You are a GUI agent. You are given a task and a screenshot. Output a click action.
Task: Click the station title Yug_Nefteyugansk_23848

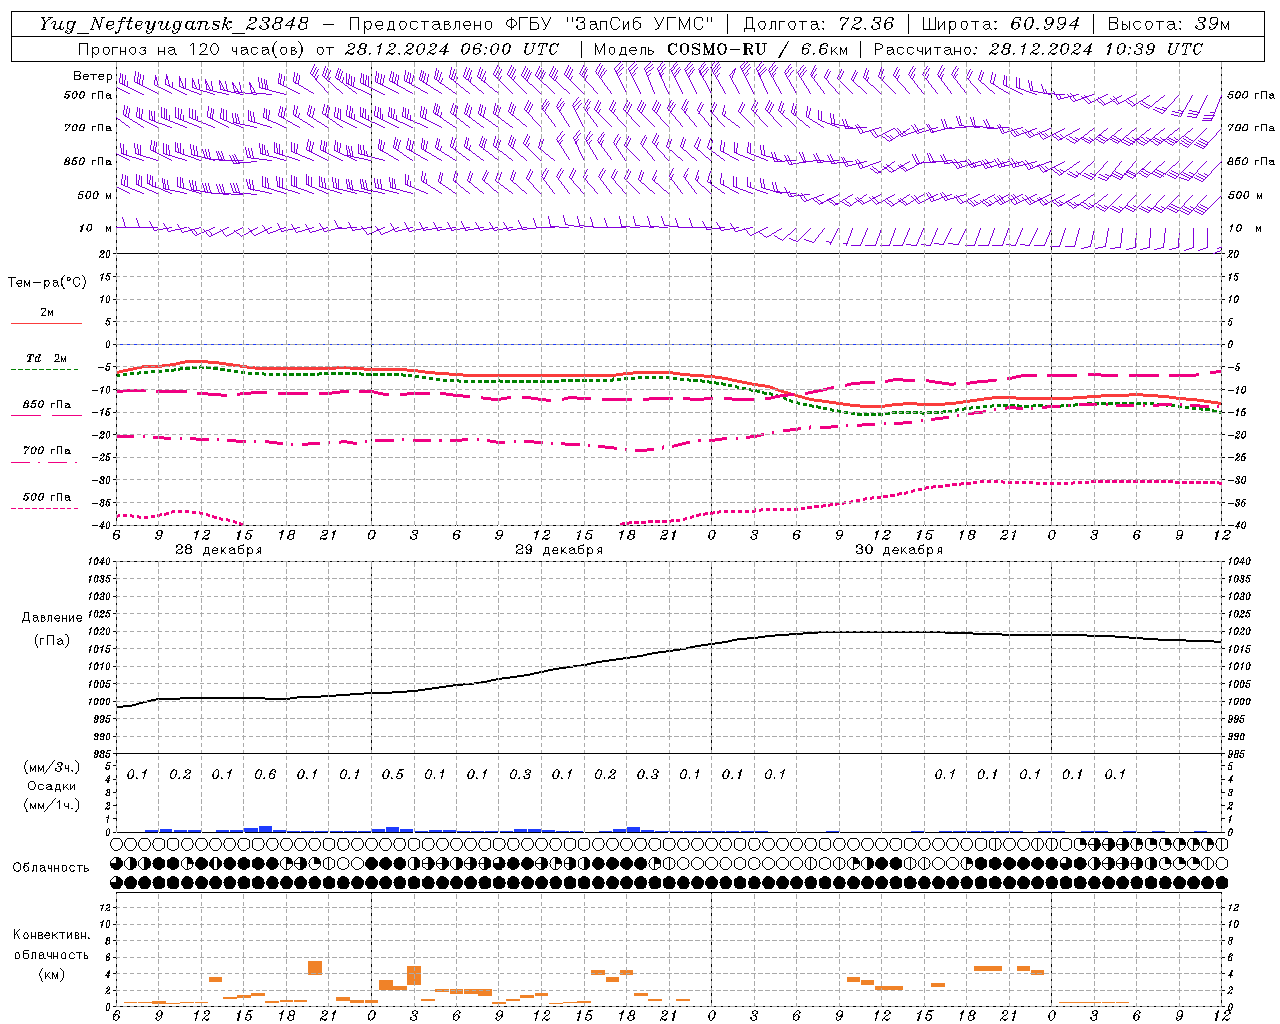174,24
